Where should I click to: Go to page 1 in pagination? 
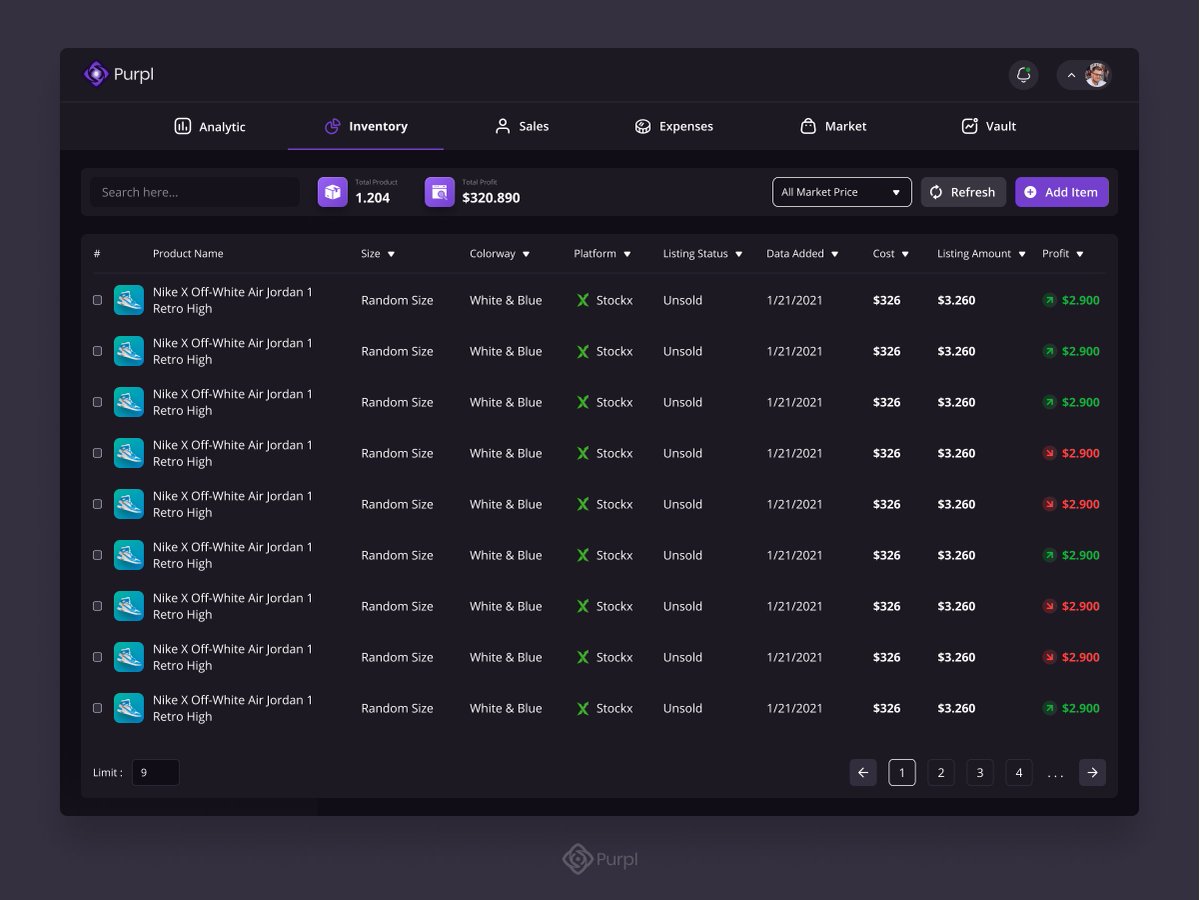(x=902, y=772)
